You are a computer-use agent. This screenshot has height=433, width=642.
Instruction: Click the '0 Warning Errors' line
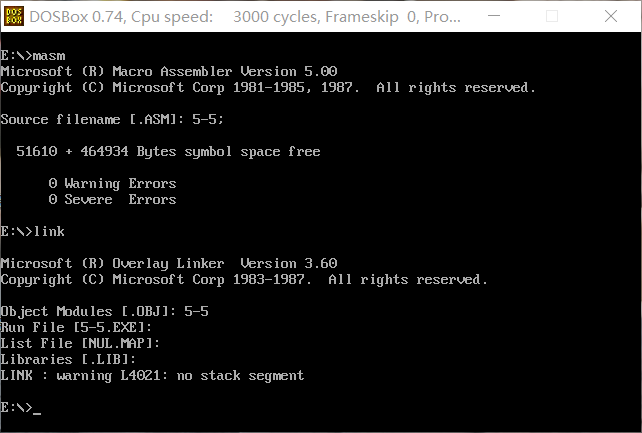pos(112,184)
